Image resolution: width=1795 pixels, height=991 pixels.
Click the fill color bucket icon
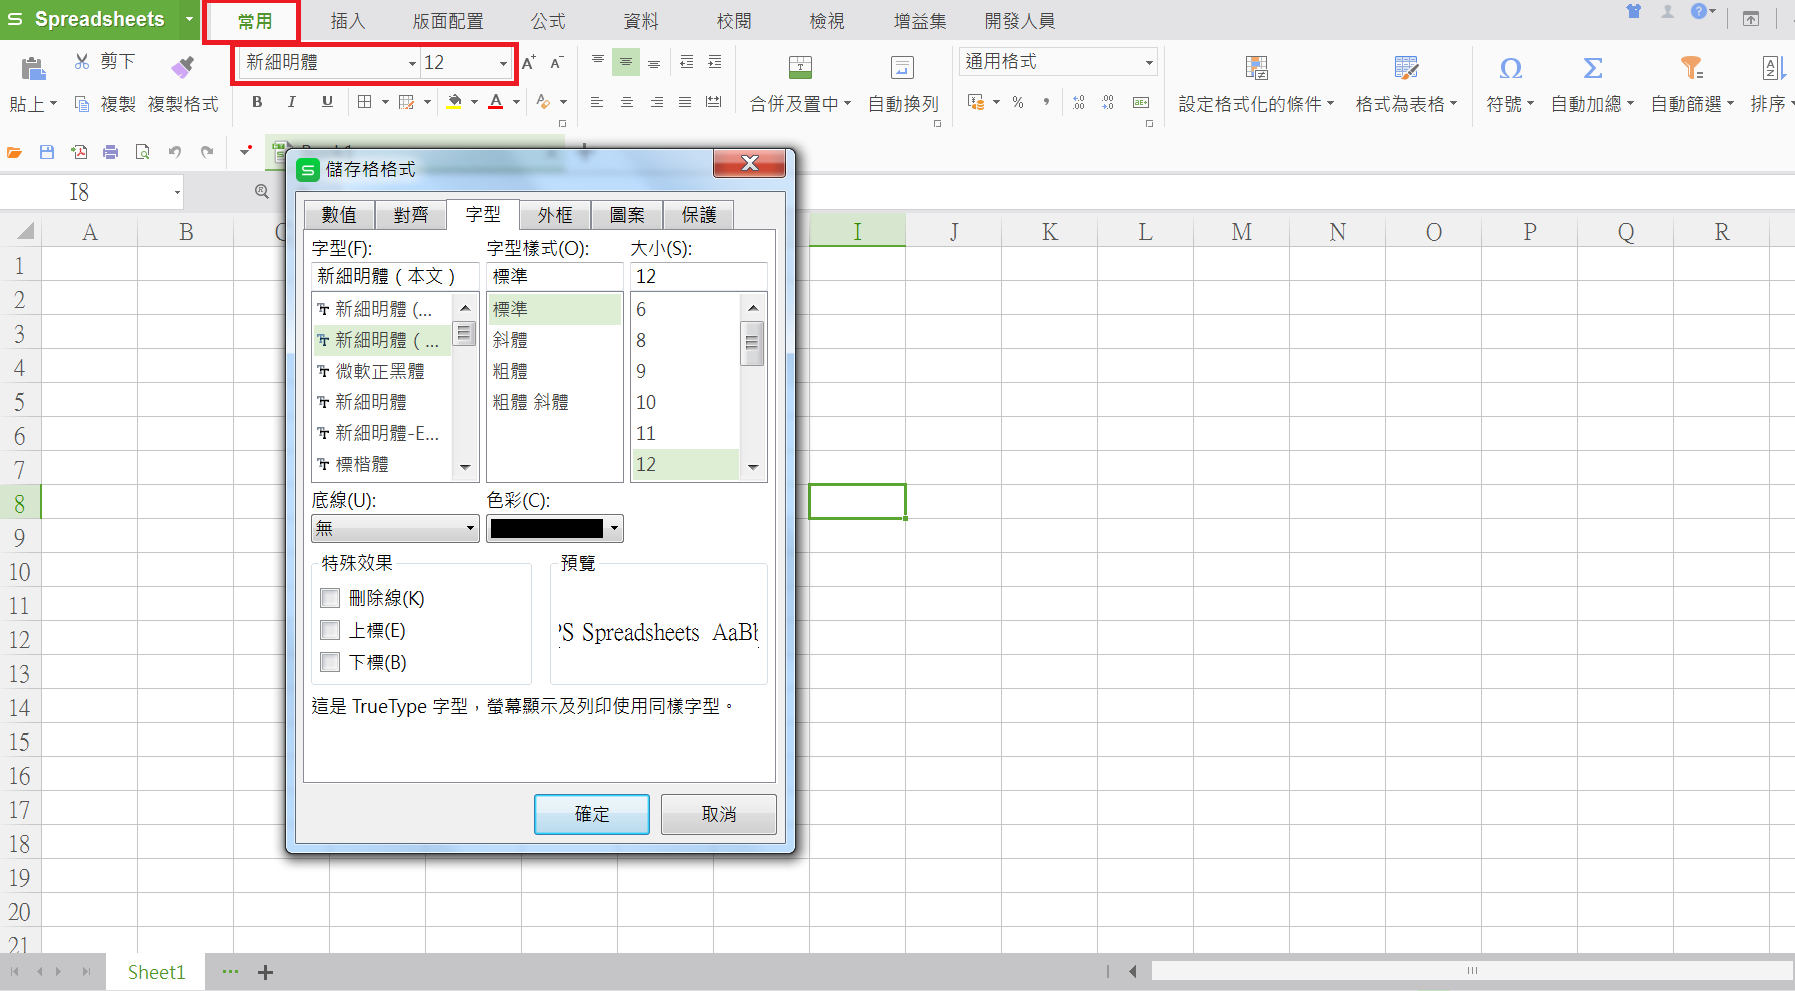click(x=455, y=102)
